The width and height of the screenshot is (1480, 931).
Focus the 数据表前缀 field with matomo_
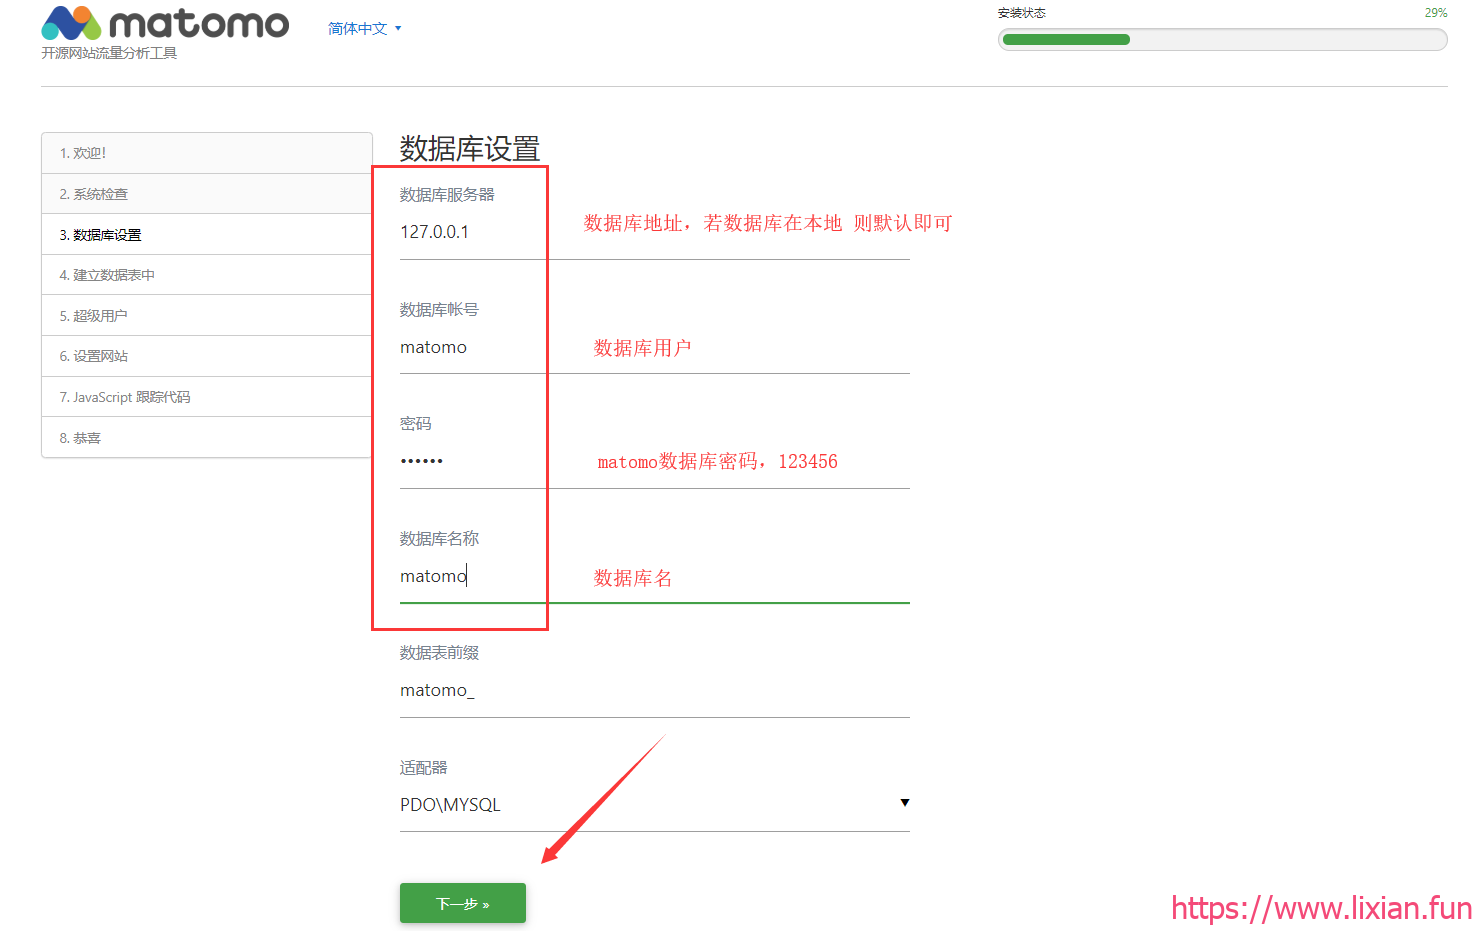655,691
